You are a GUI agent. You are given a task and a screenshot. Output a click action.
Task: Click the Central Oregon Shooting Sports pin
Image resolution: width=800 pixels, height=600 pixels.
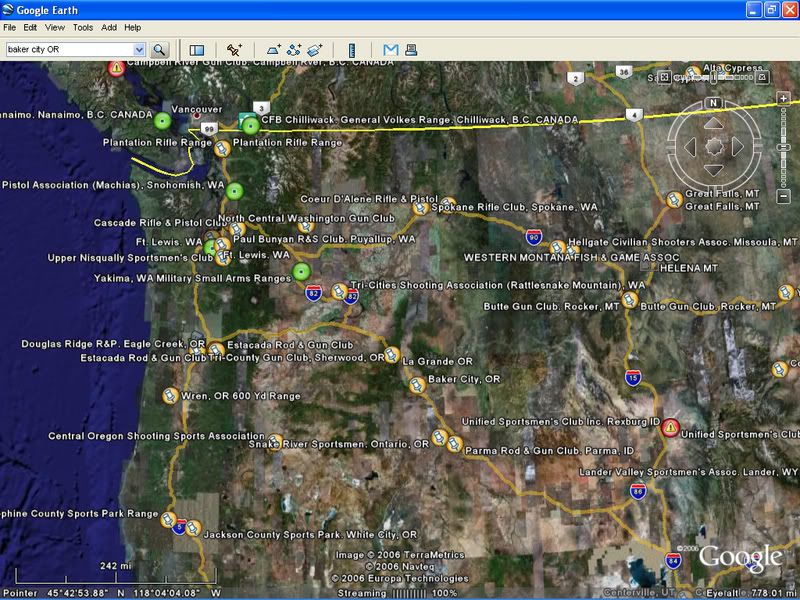275,442
